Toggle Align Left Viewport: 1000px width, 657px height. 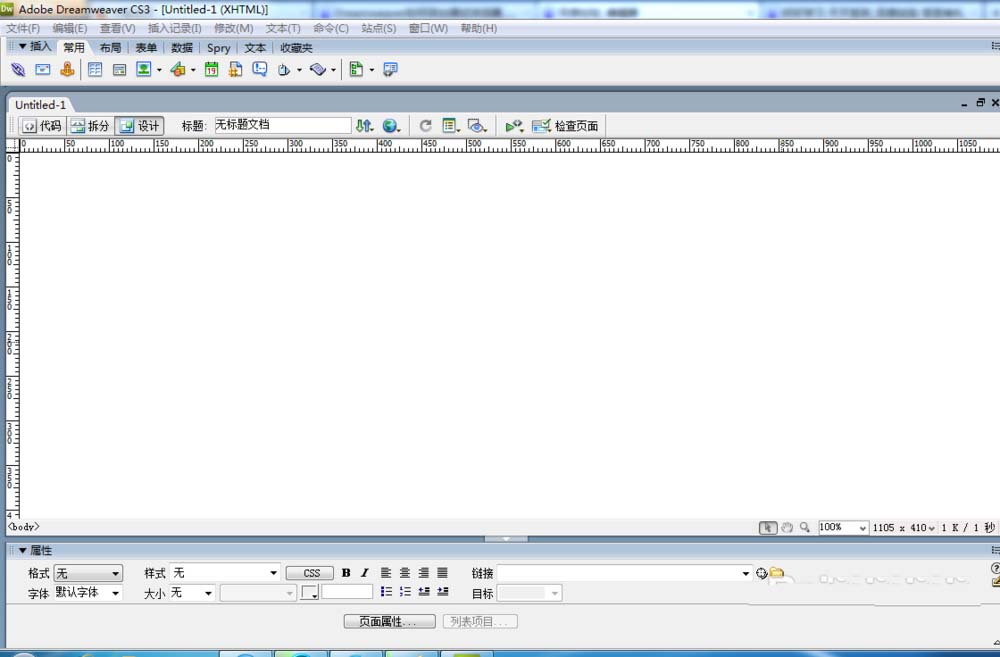click(x=386, y=573)
